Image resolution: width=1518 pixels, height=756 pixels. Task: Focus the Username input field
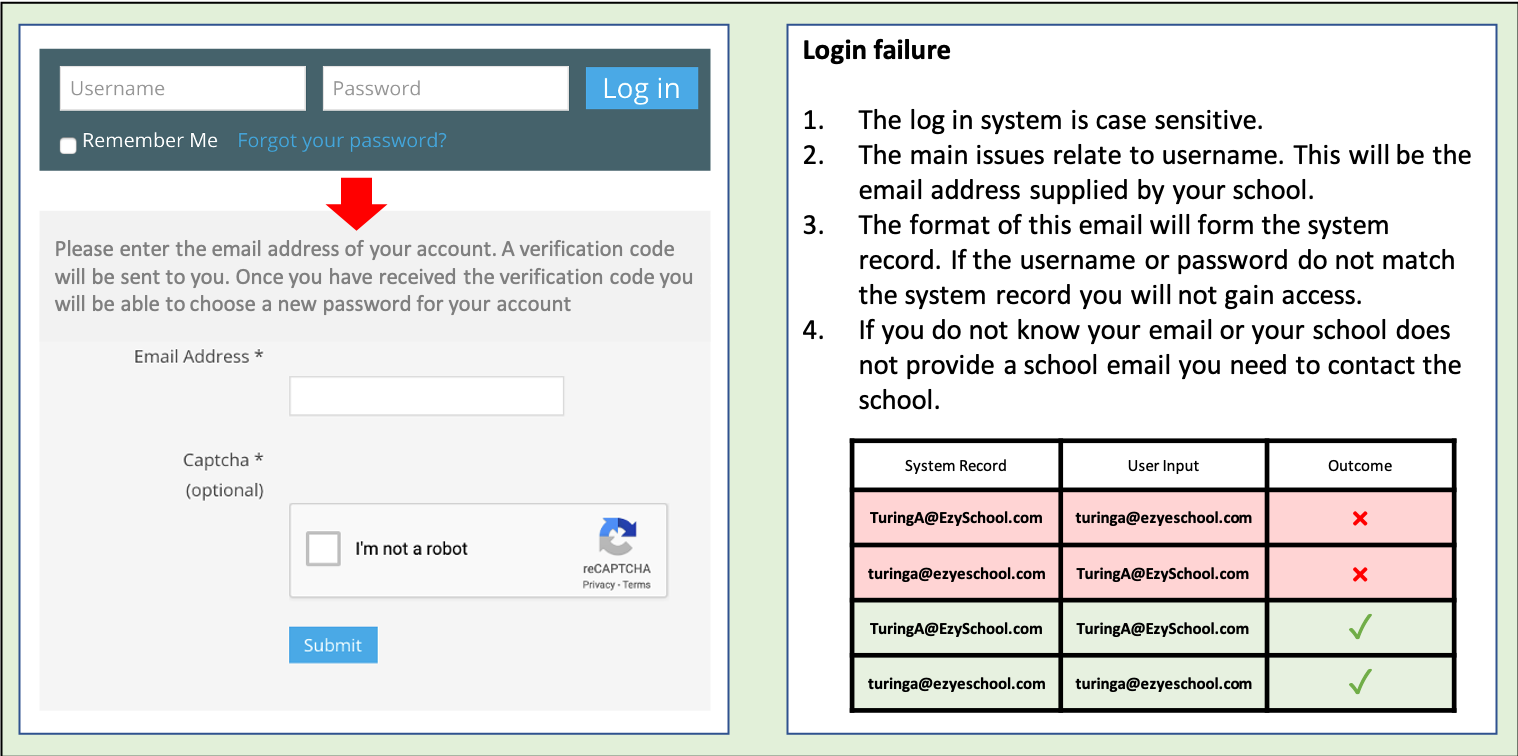point(183,88)
